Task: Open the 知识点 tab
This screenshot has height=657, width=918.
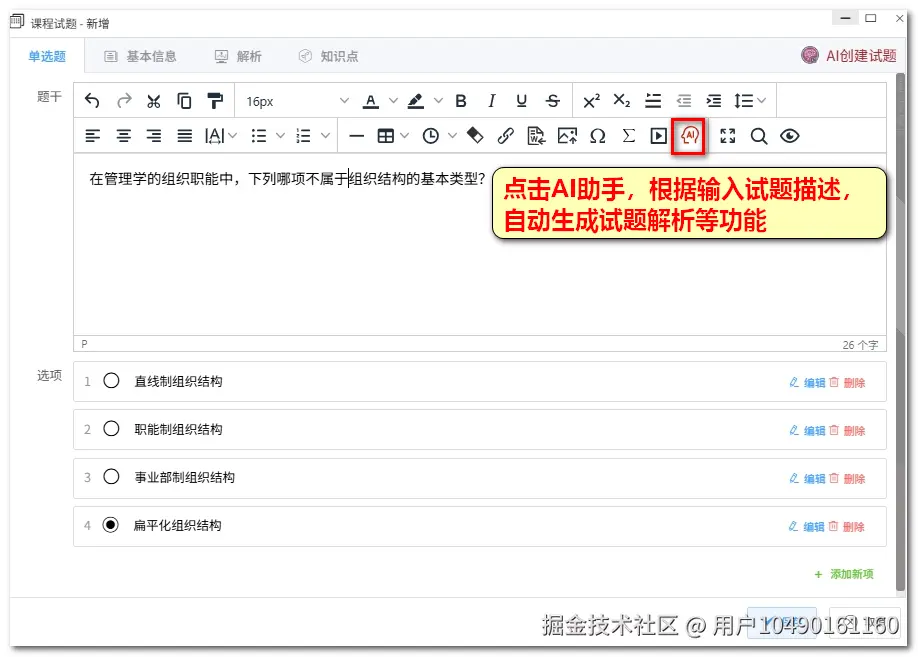Action: click(328, 56)
